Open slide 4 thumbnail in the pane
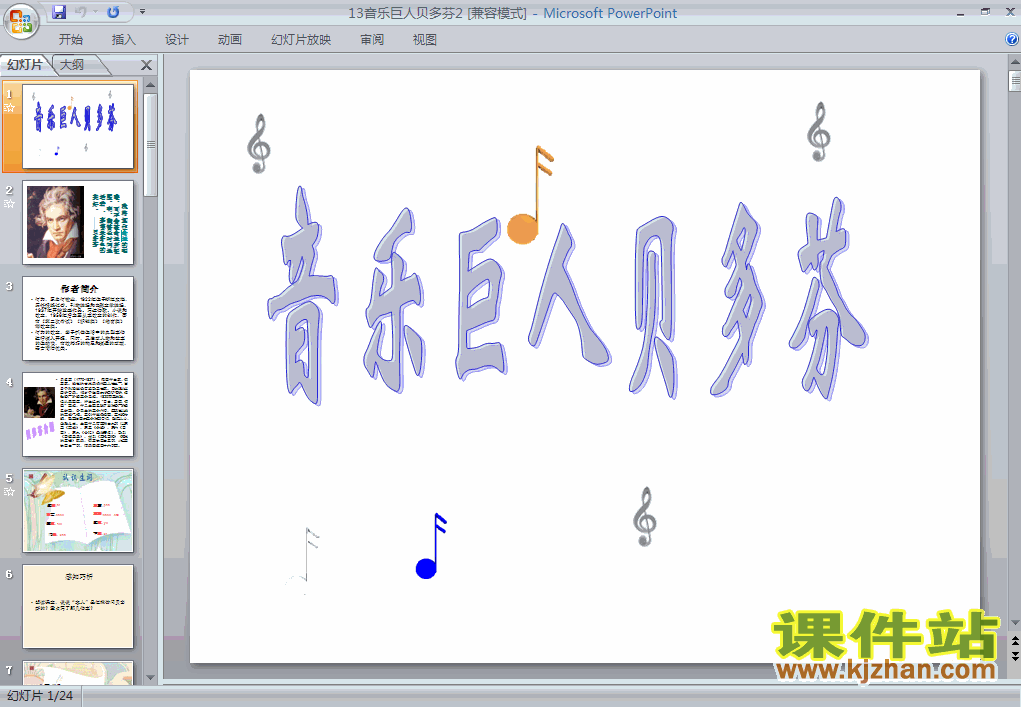The height and width of the screenshot is (707, 1021). click(78, 415)
